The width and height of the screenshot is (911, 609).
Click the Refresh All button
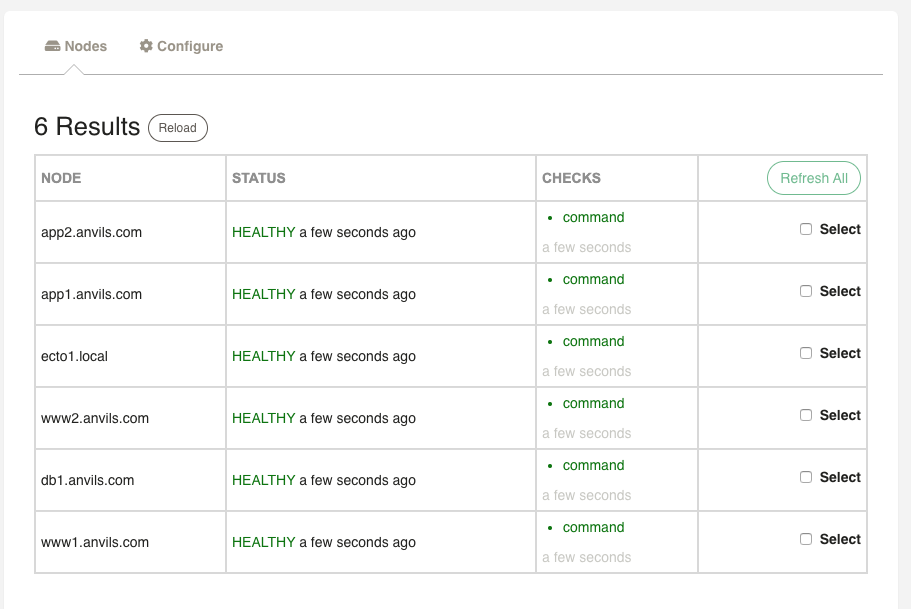tap(813, 178)
